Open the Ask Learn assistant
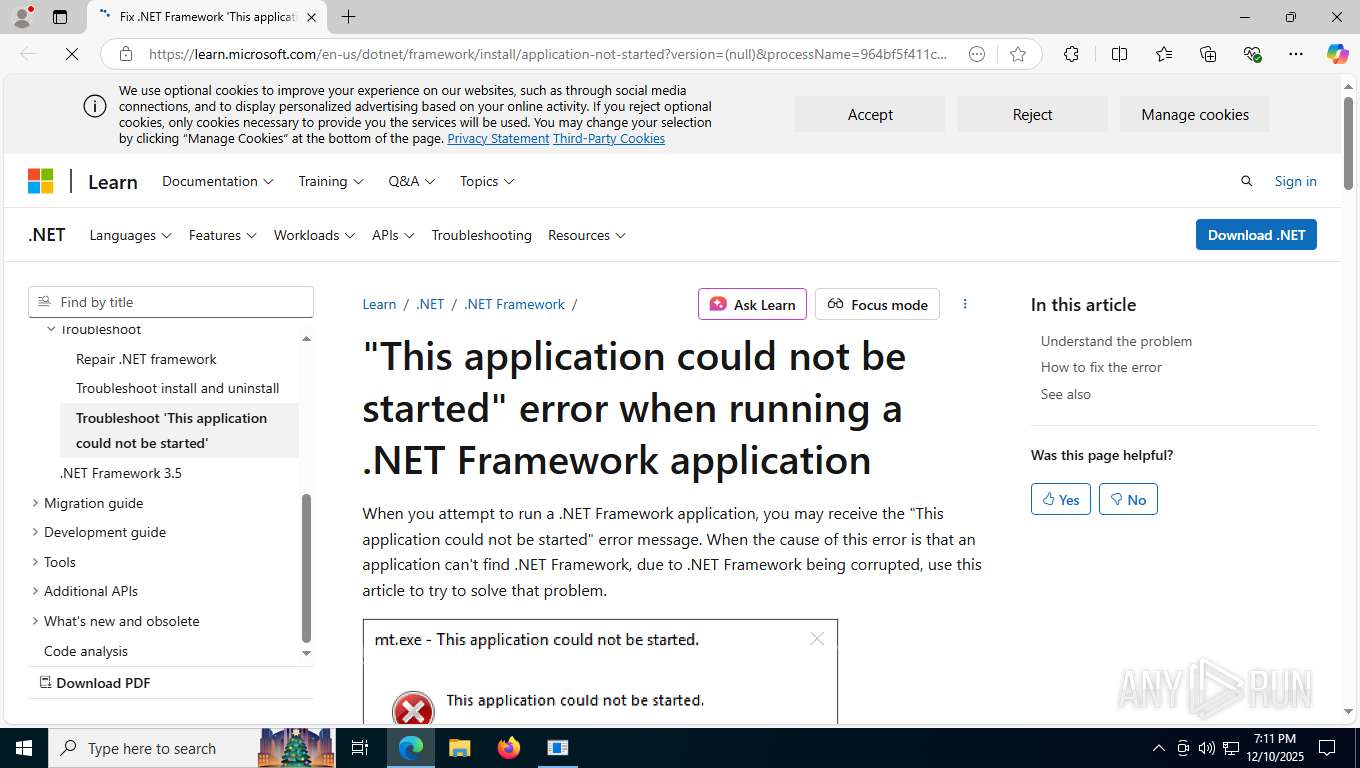1360x768 pixels. 752,304
